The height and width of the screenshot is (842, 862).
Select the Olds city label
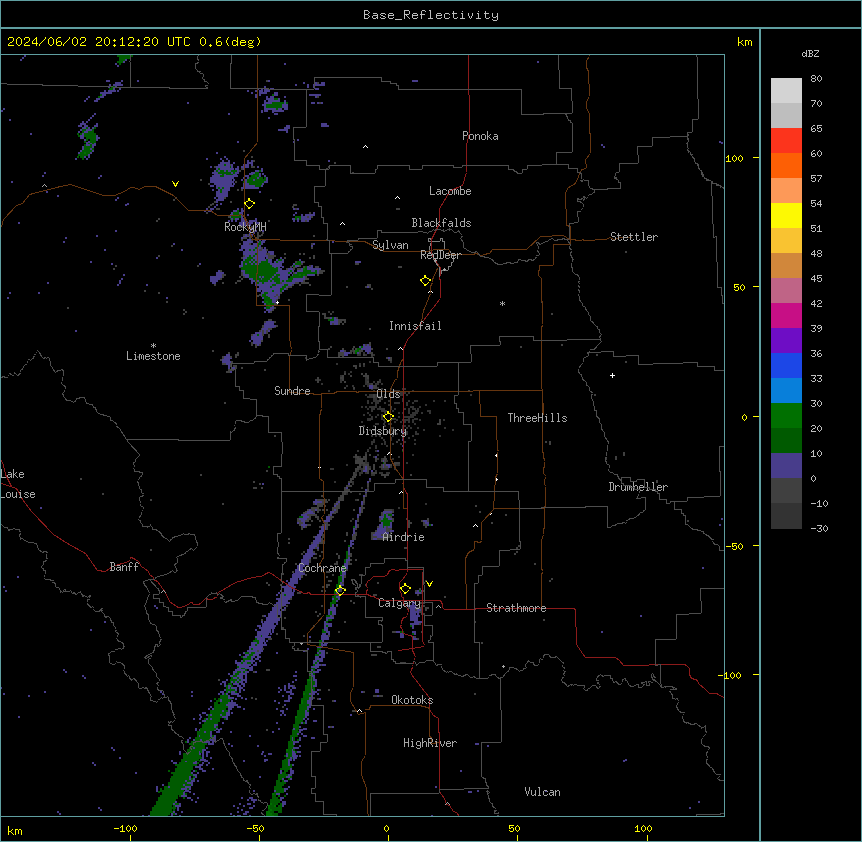coord(388,394)
